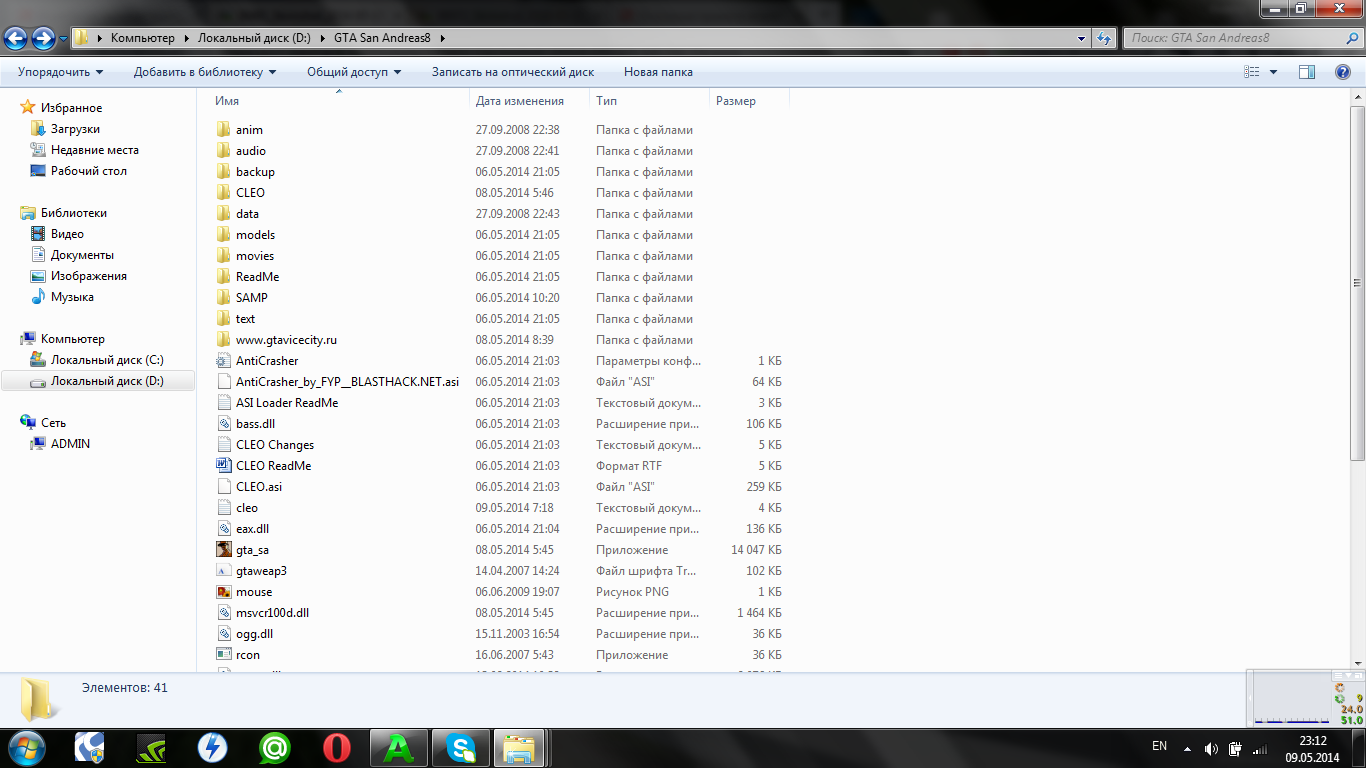Open the Windows Start menu

click(27, 748)
